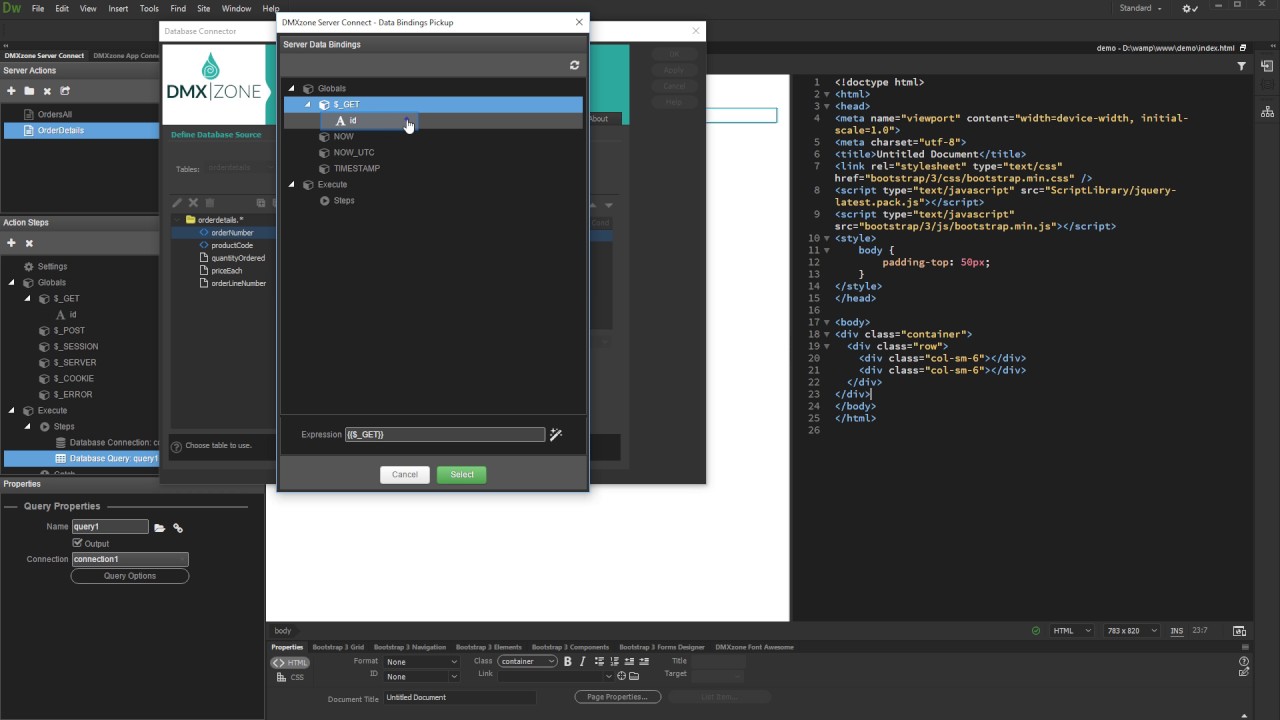This screenshot has width=1280, height=720.
Task: Click the green linting status checkmark
Action: pos(1036,631)
